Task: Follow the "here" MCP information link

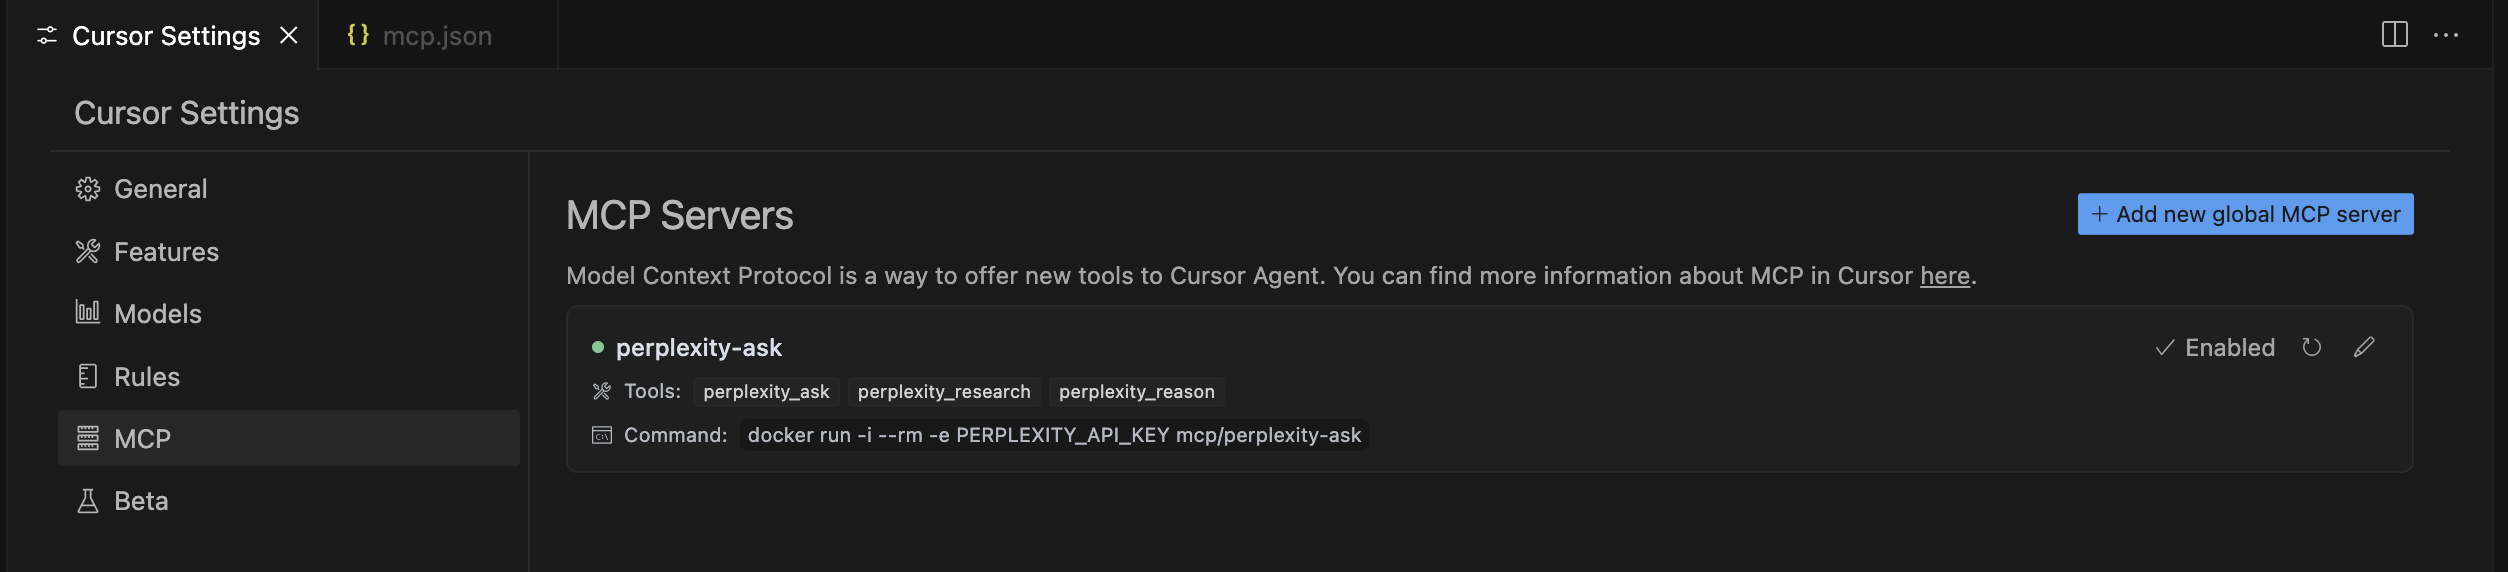Action: click(1944, 276)
